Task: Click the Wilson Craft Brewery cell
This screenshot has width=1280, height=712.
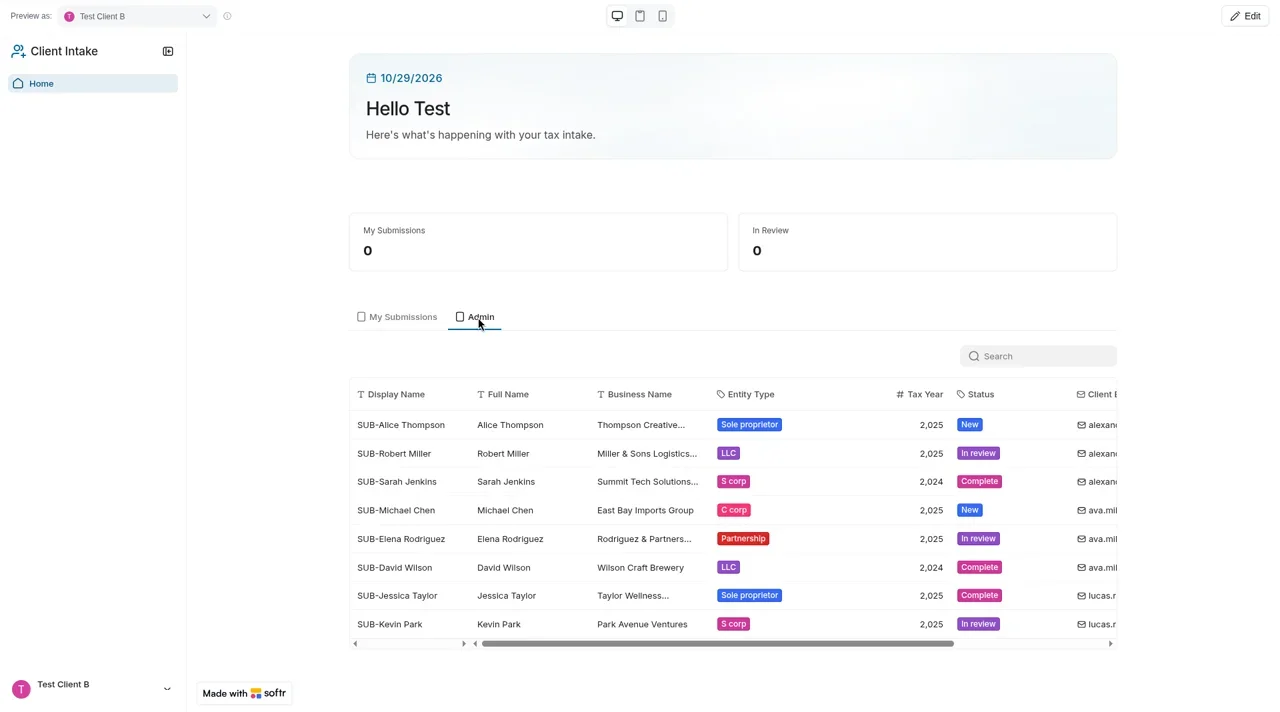Action: (x=640, y=567)
